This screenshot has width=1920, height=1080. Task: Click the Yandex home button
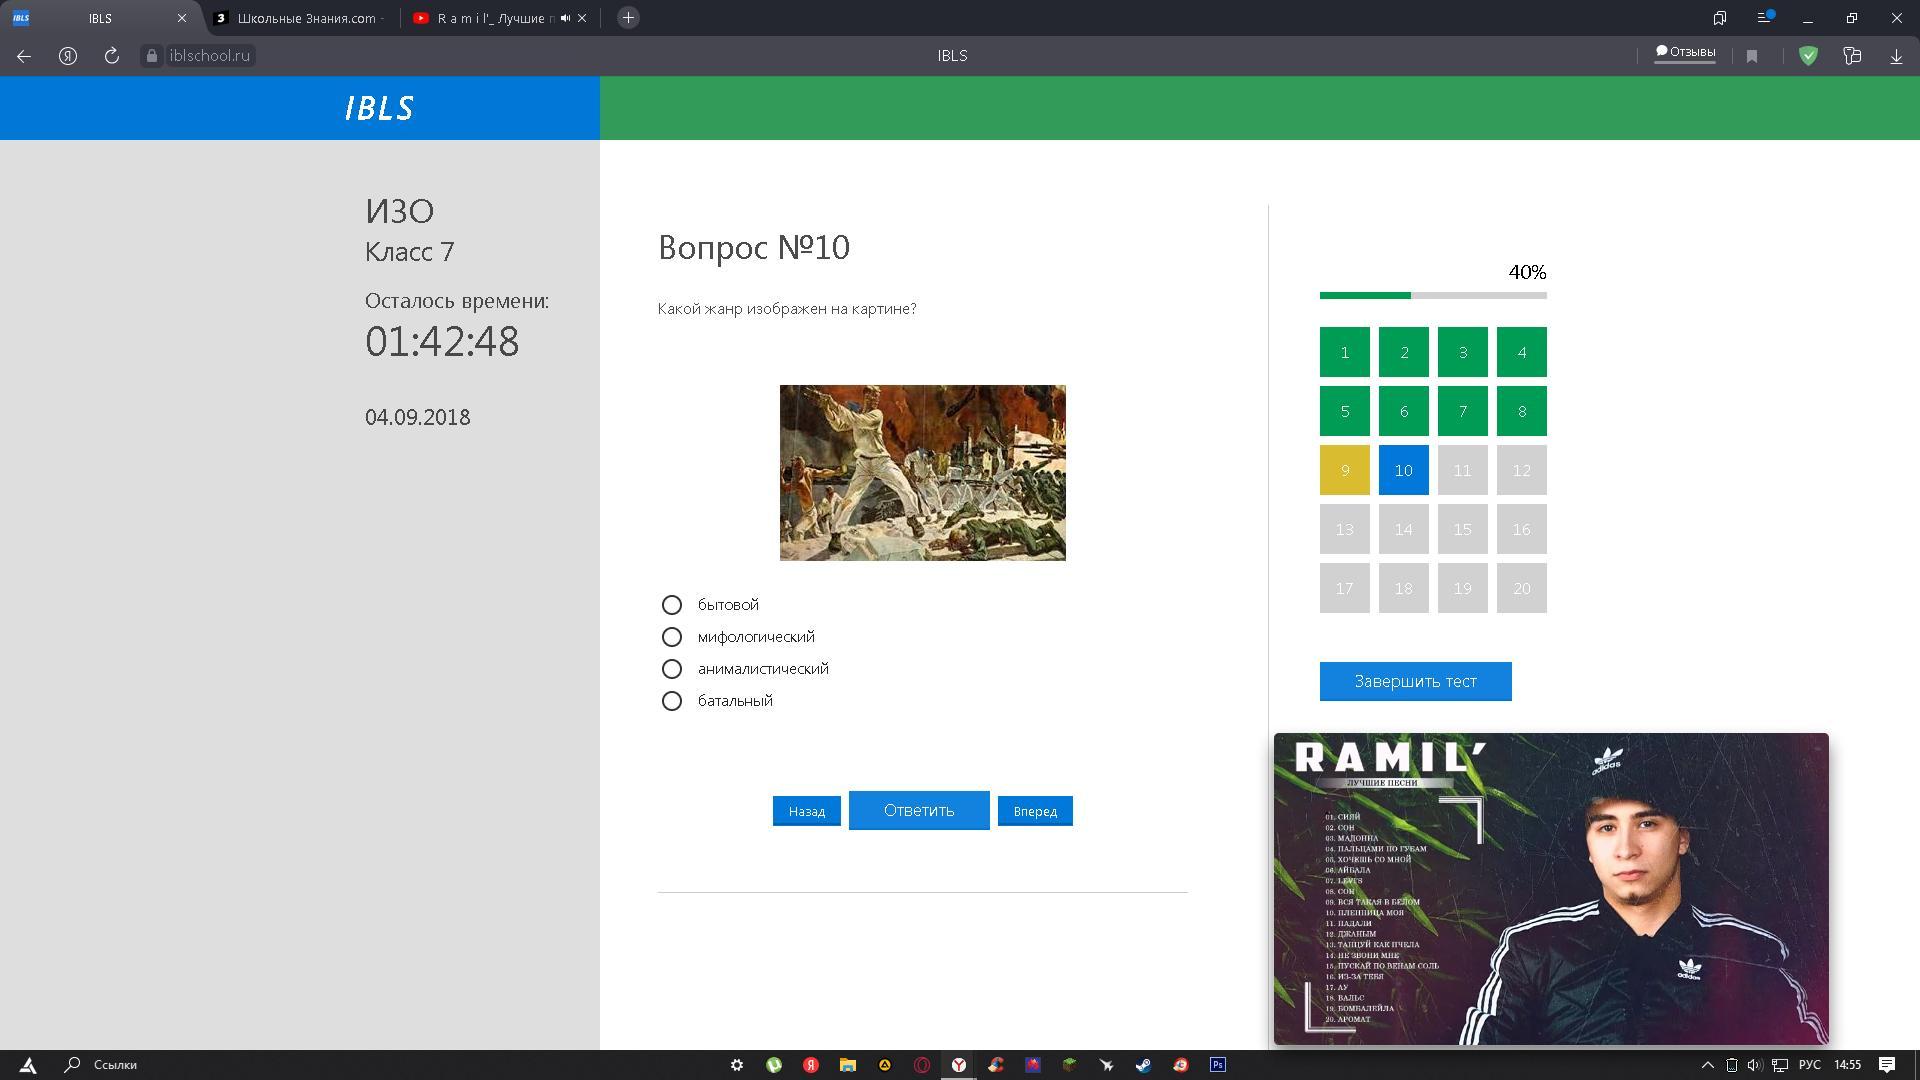pyautogui.click(x=68, y=56)
